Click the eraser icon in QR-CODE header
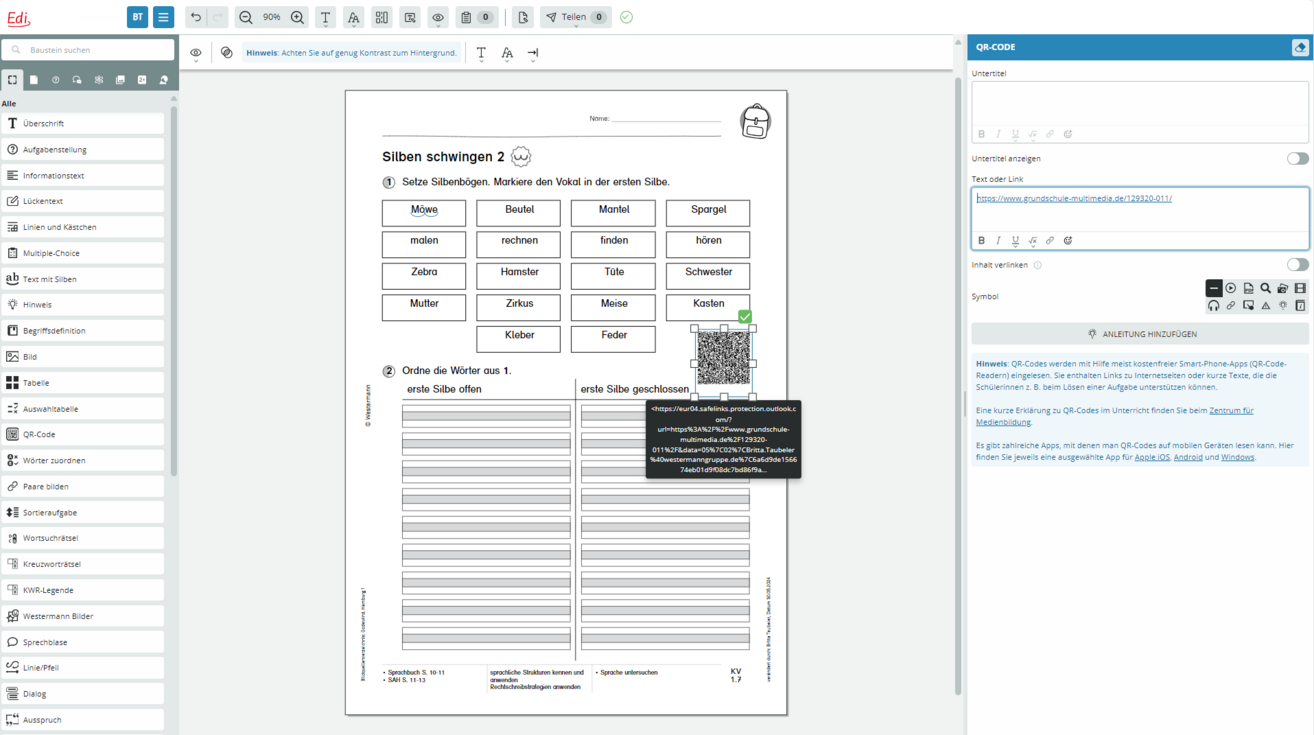The width and height of the screenshot is (1314, 735). pos(1300,47)
